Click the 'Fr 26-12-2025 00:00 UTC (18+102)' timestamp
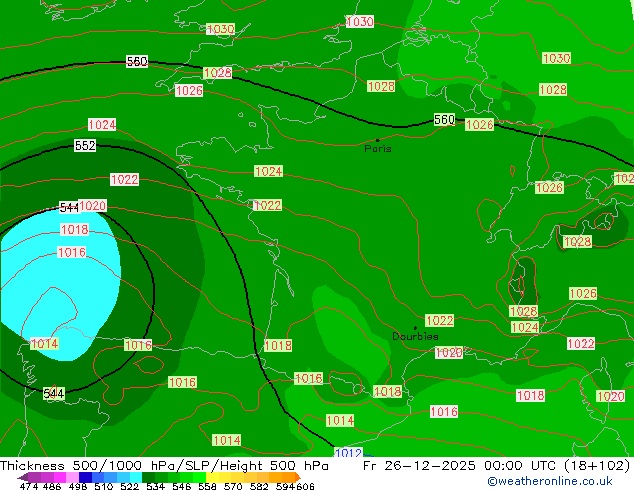The width and height of the screenshot is (634, 490). coord(497,465)
